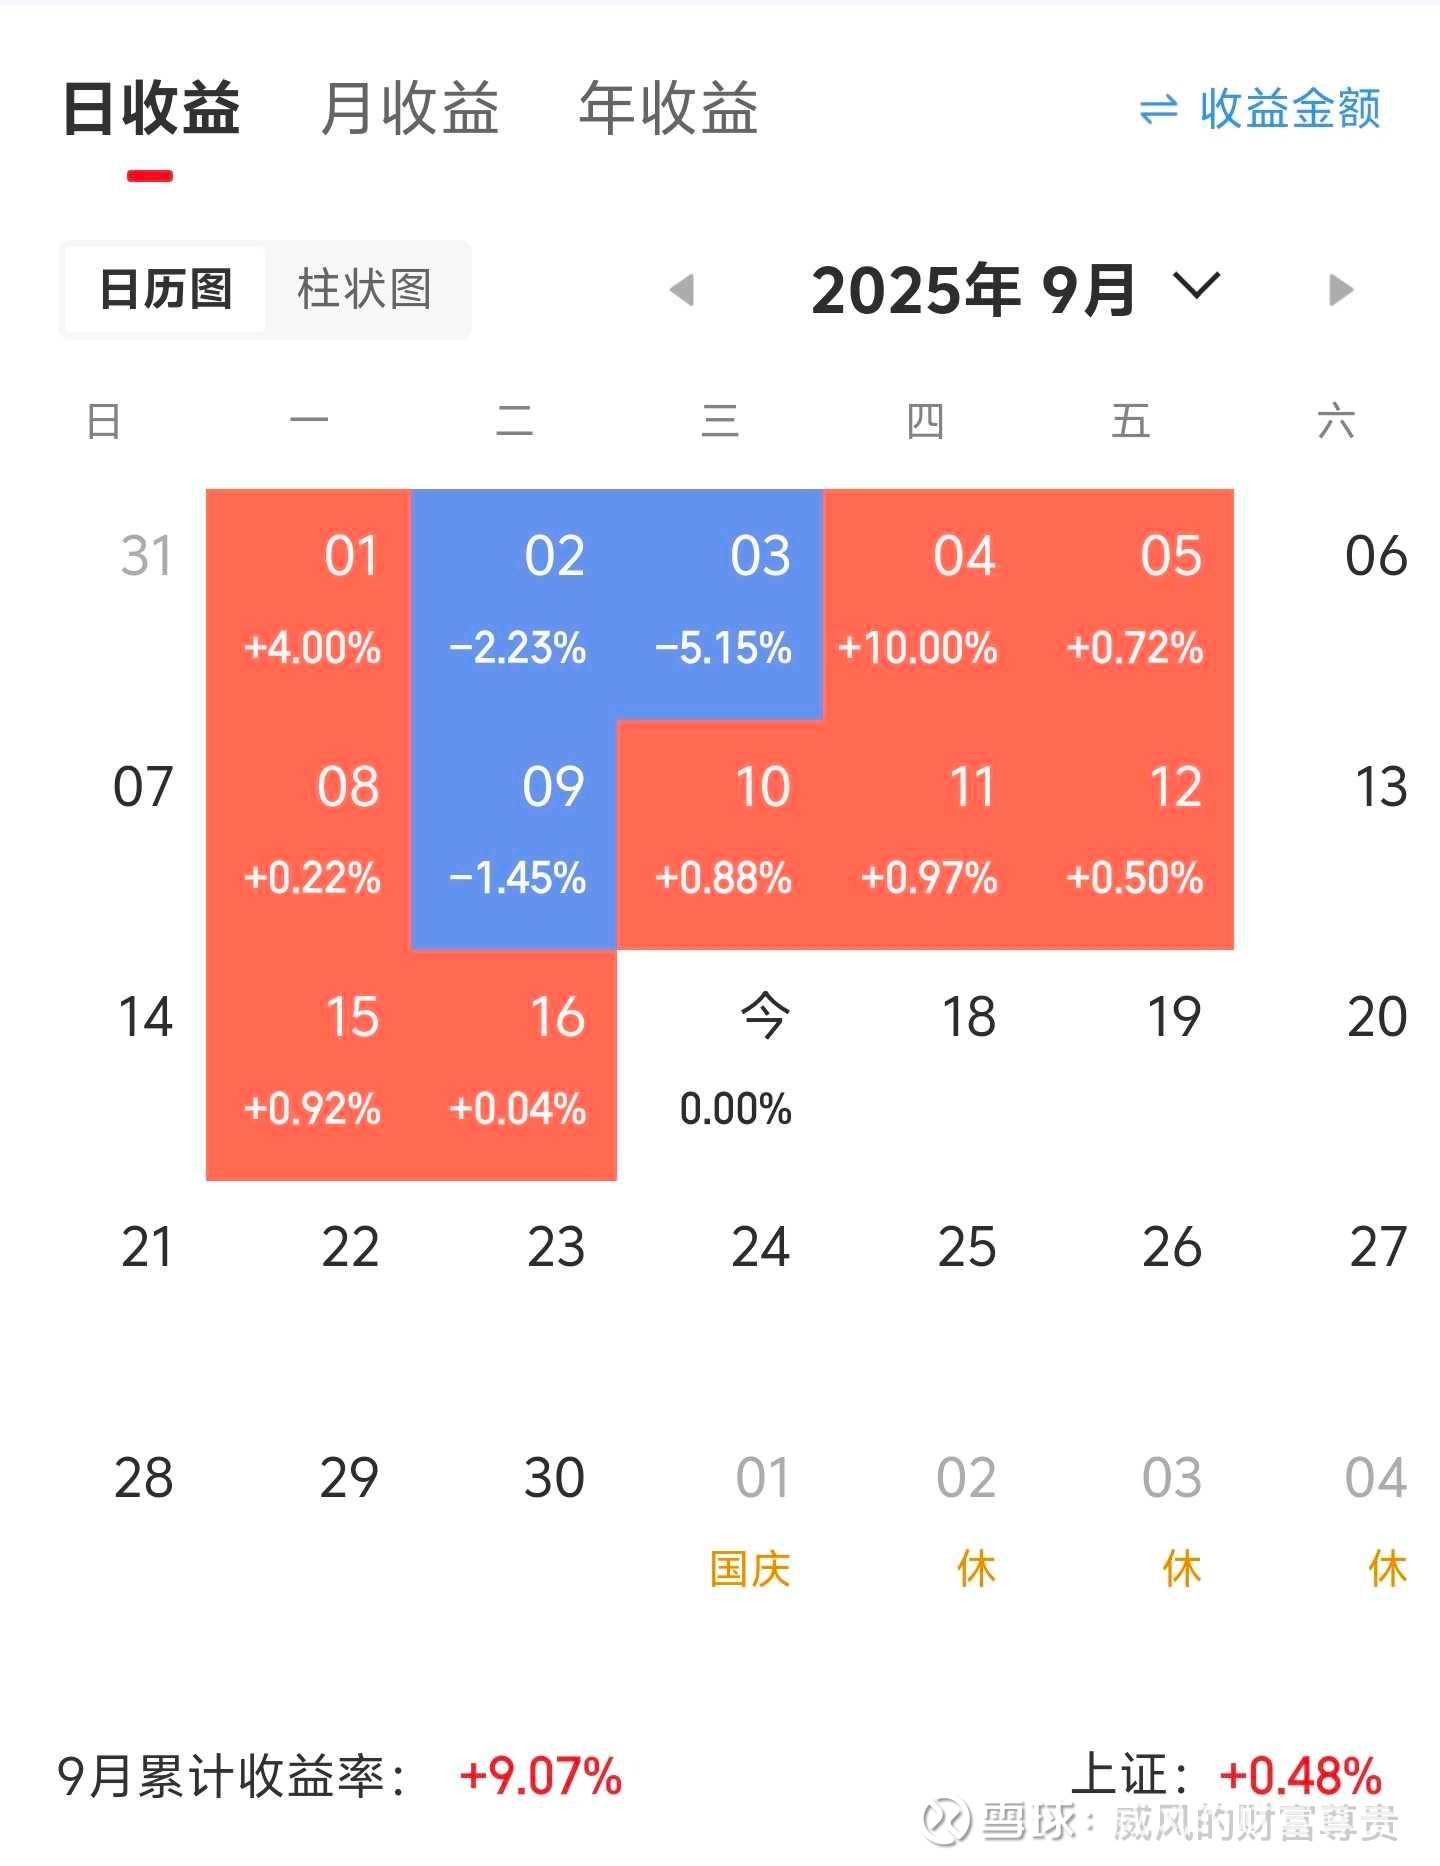Go to previous month with left arrow
The image size is (1440, 1866).
tap(682, 290)
